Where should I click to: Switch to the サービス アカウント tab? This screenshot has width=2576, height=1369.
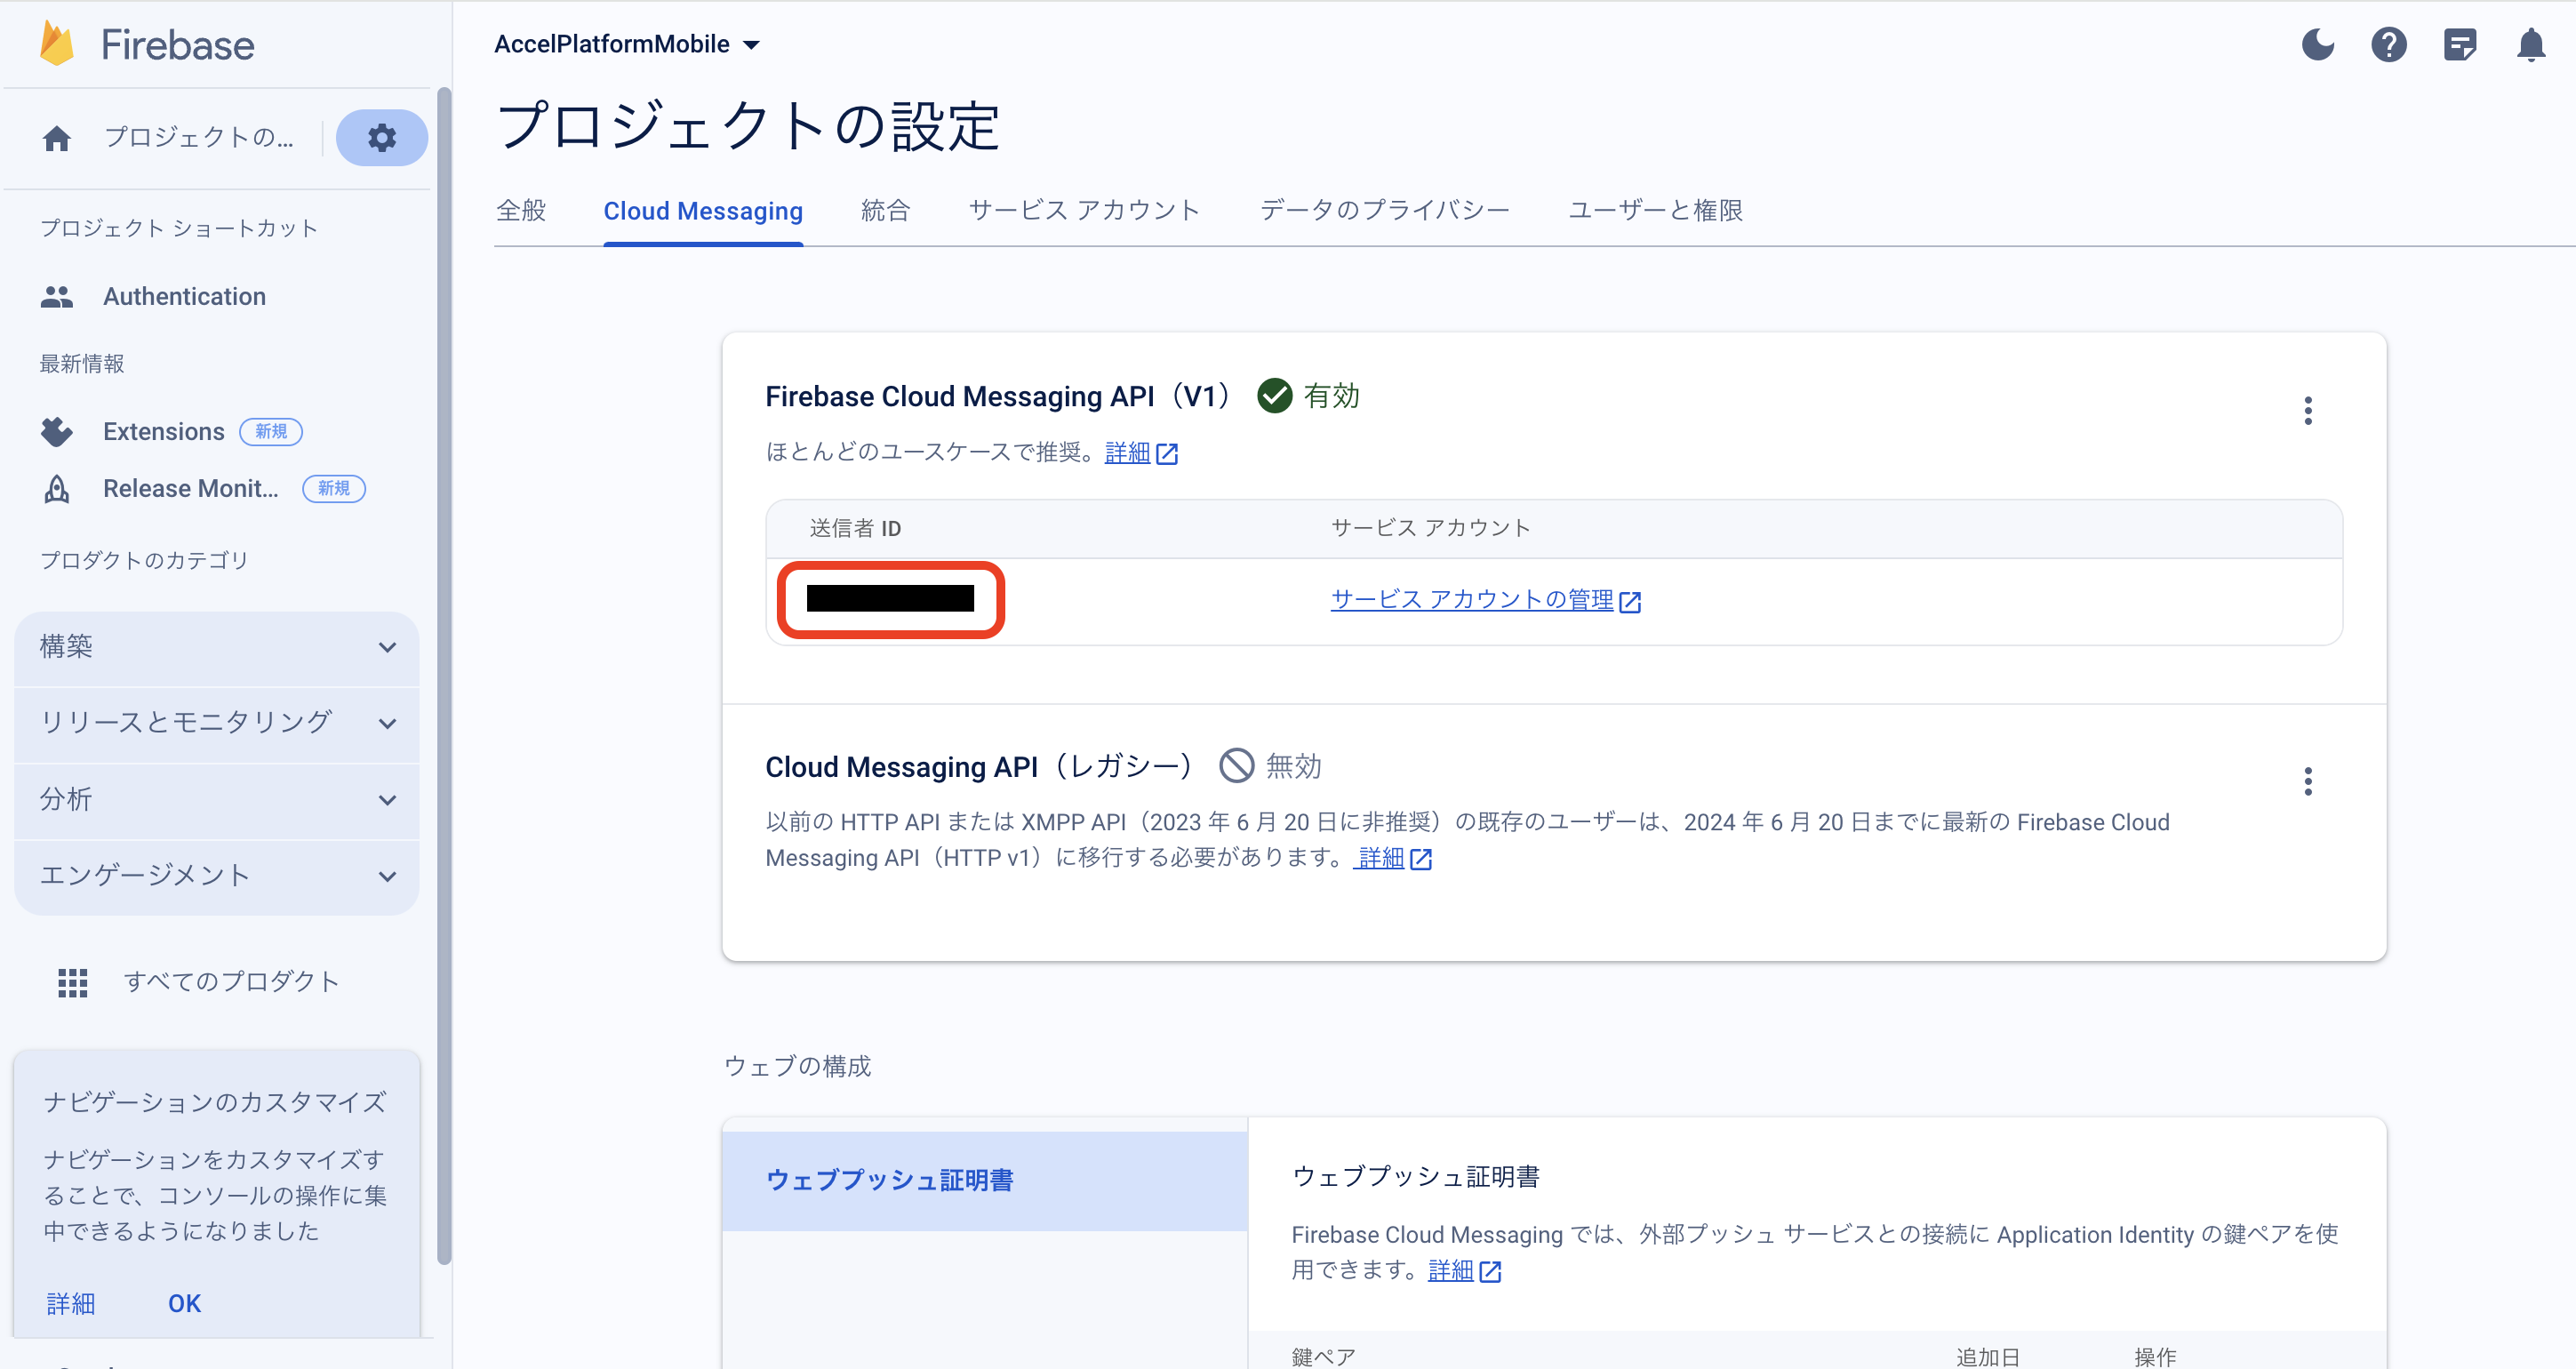tap(1084, 211)
